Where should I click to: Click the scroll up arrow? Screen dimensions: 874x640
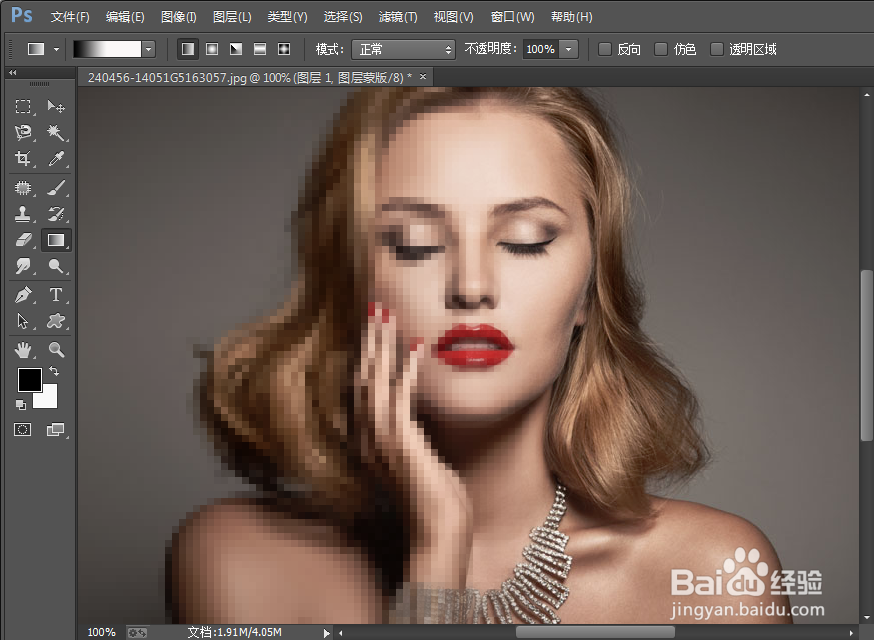[867, 94]
